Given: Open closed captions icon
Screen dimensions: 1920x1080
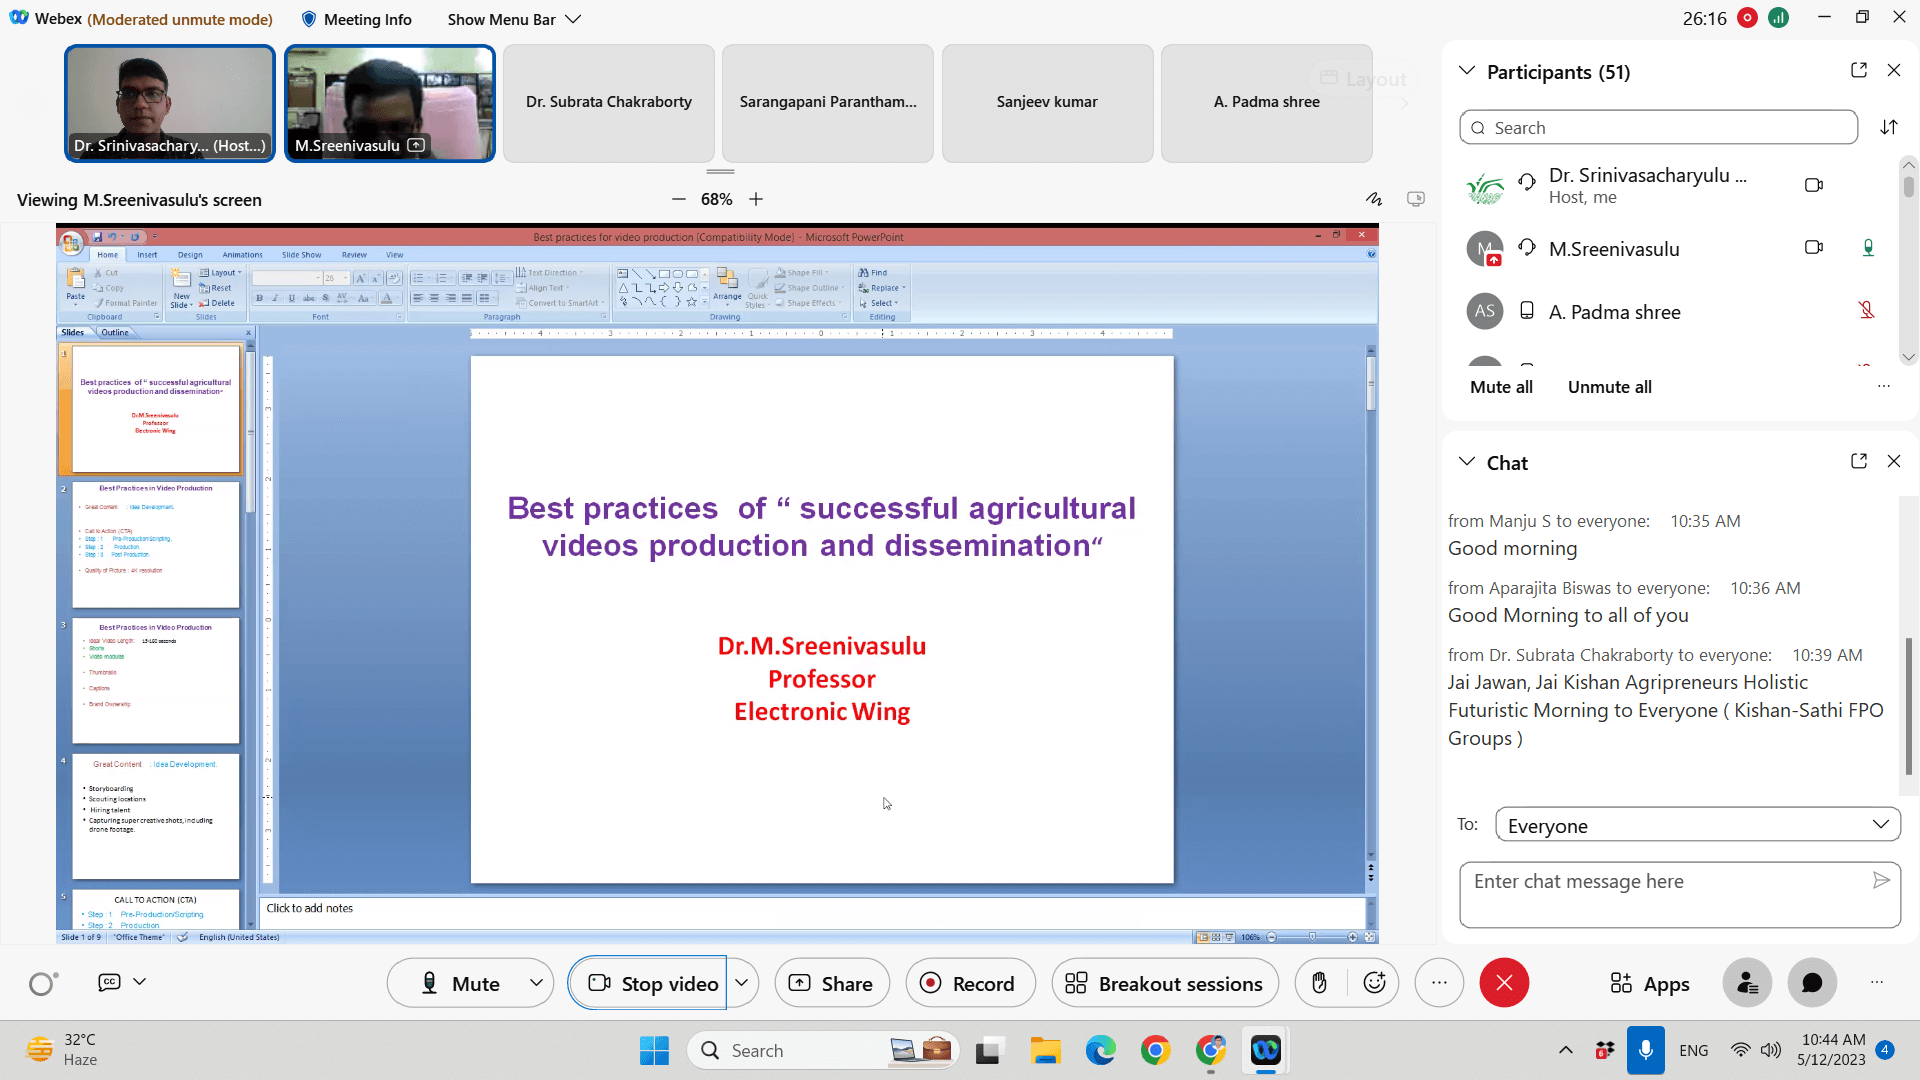Looking at the screenshot, I should point(109,982).
